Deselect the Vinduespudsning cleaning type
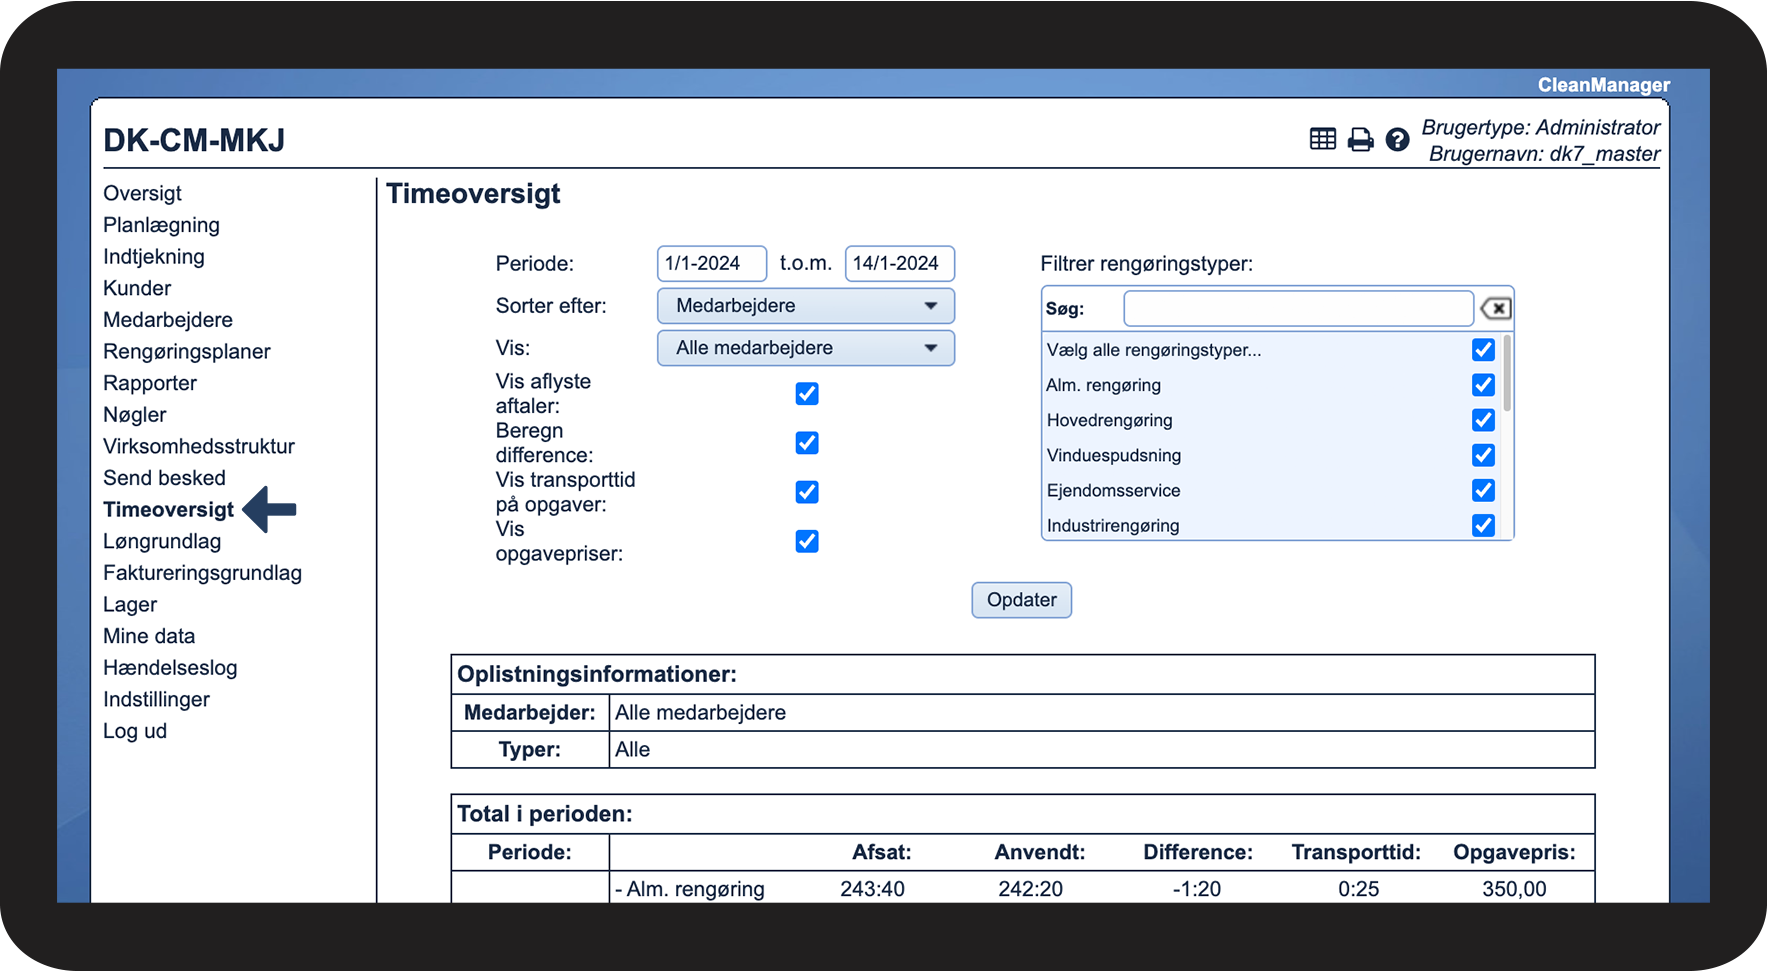 coord(1483,455)
